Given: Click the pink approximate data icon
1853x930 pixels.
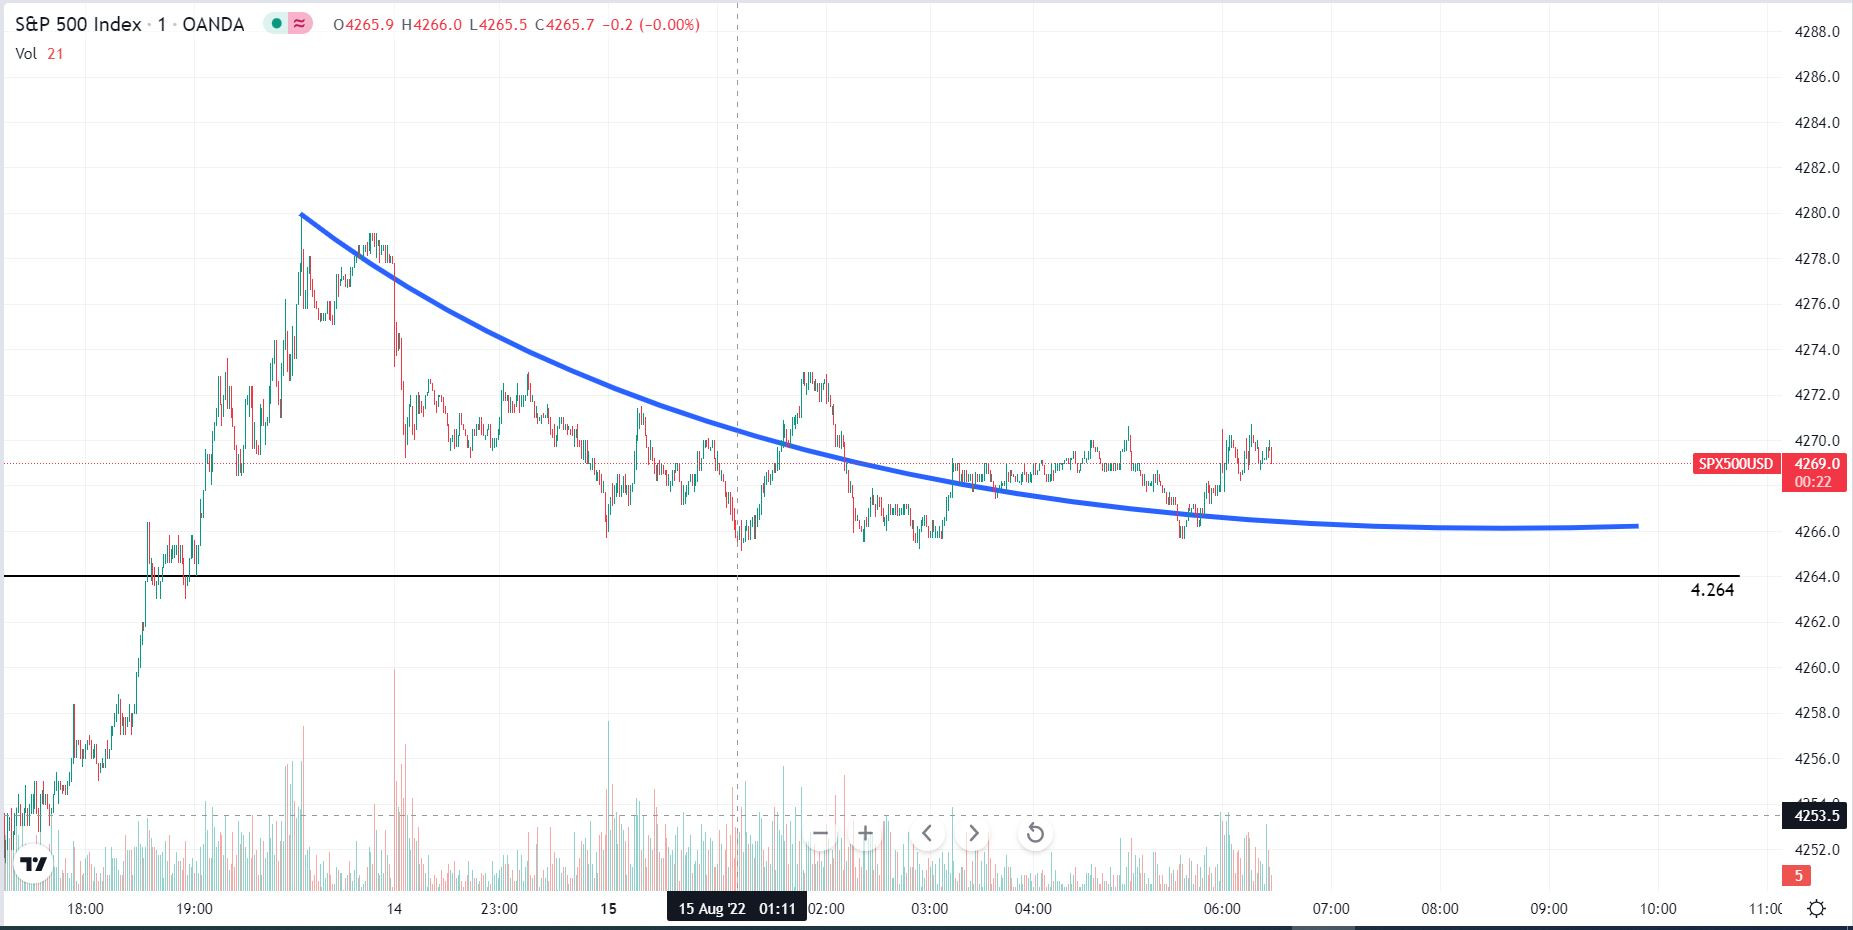Looking at the screenshot, I should [x=299, y=24].
